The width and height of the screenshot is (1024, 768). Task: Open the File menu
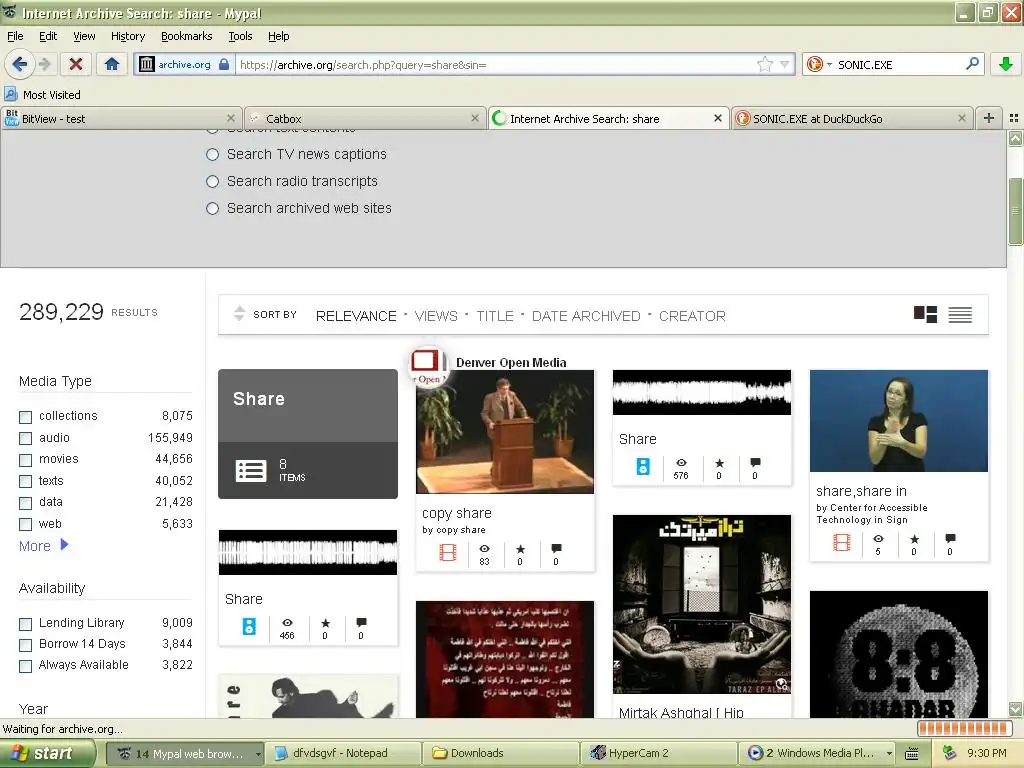point(15,36)
